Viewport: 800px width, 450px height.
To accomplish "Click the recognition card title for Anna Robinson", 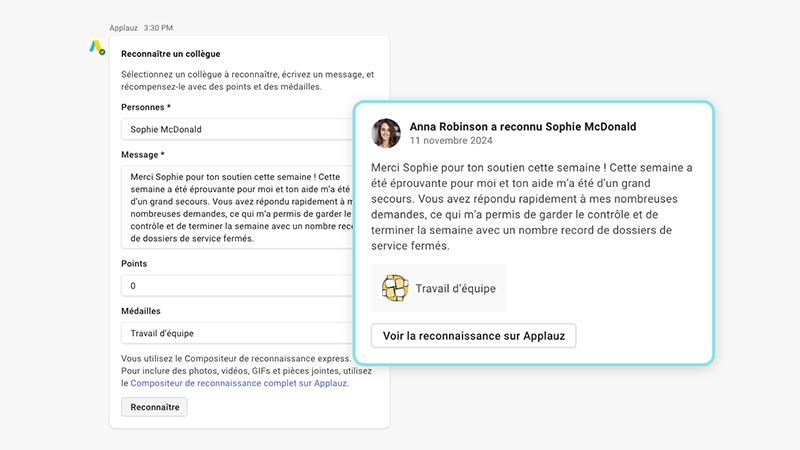I will coord(522,127).
